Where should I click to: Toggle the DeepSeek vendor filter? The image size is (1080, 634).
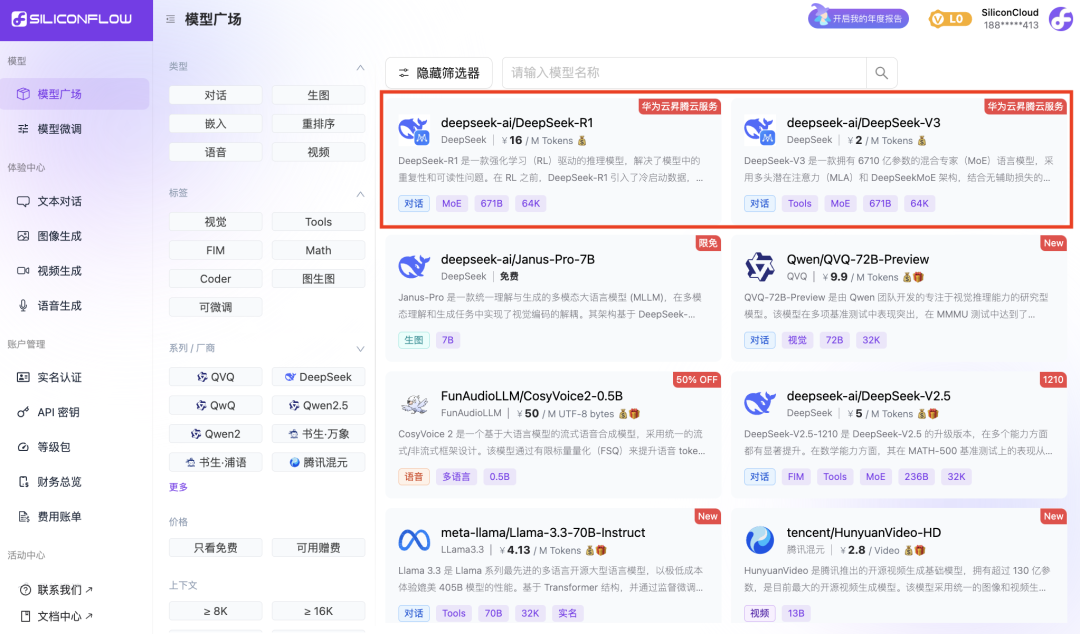pyautogui.click(x=318, y=377)
